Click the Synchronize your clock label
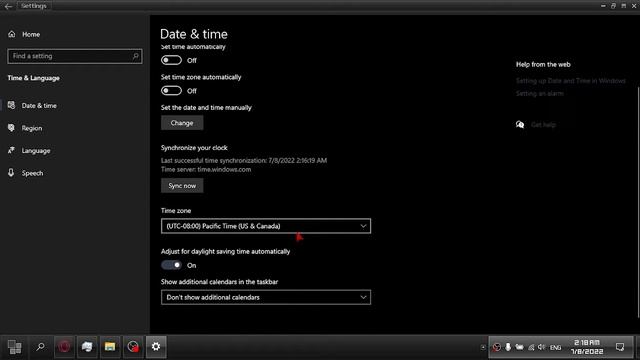Image resolution: width=640 pixels, height=360 pixels. pyautogui.click(x=194, y=148)
